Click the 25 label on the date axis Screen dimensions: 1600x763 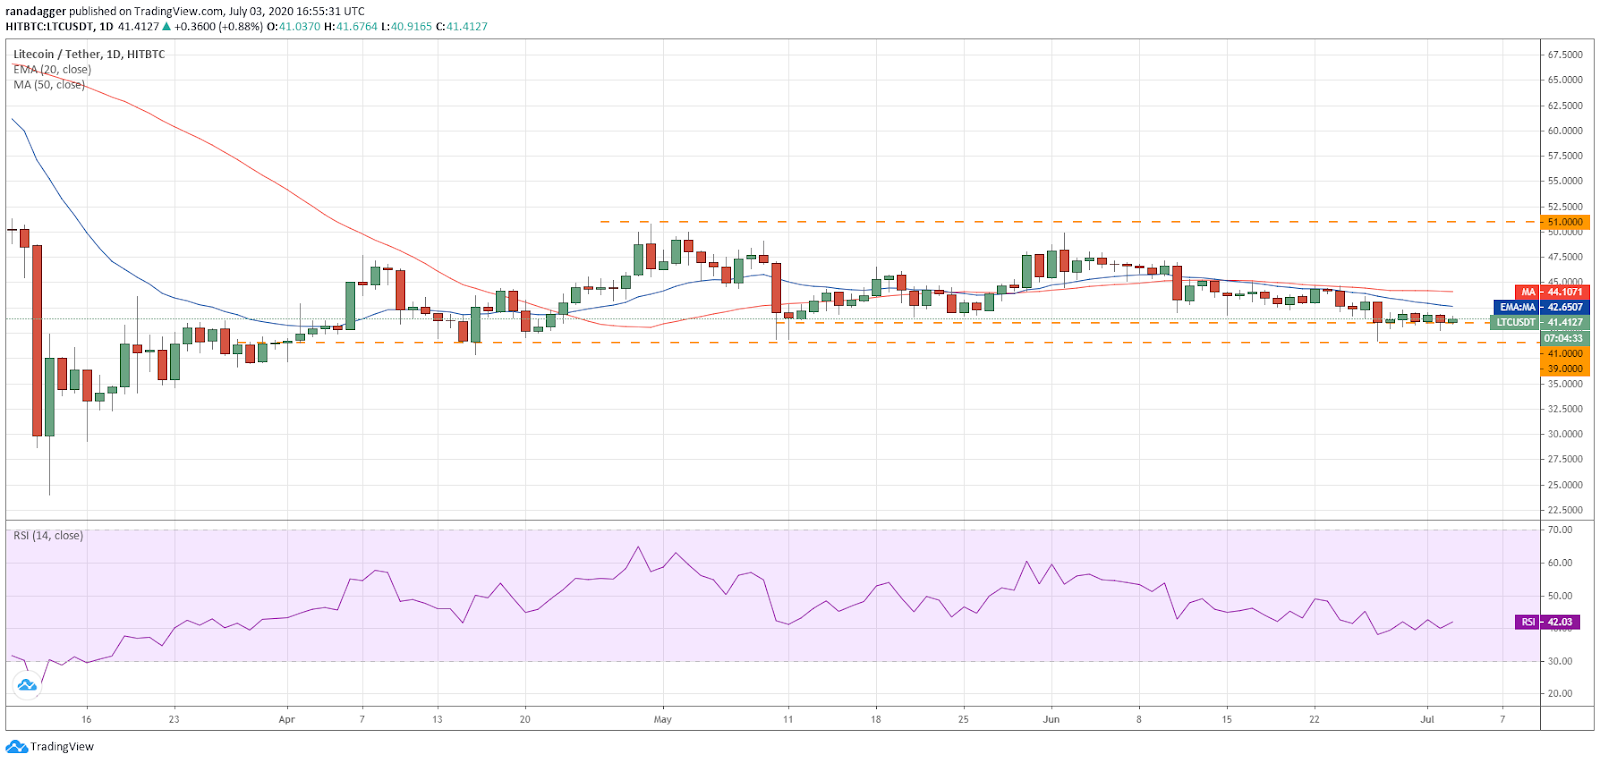(x=964, y=719)
